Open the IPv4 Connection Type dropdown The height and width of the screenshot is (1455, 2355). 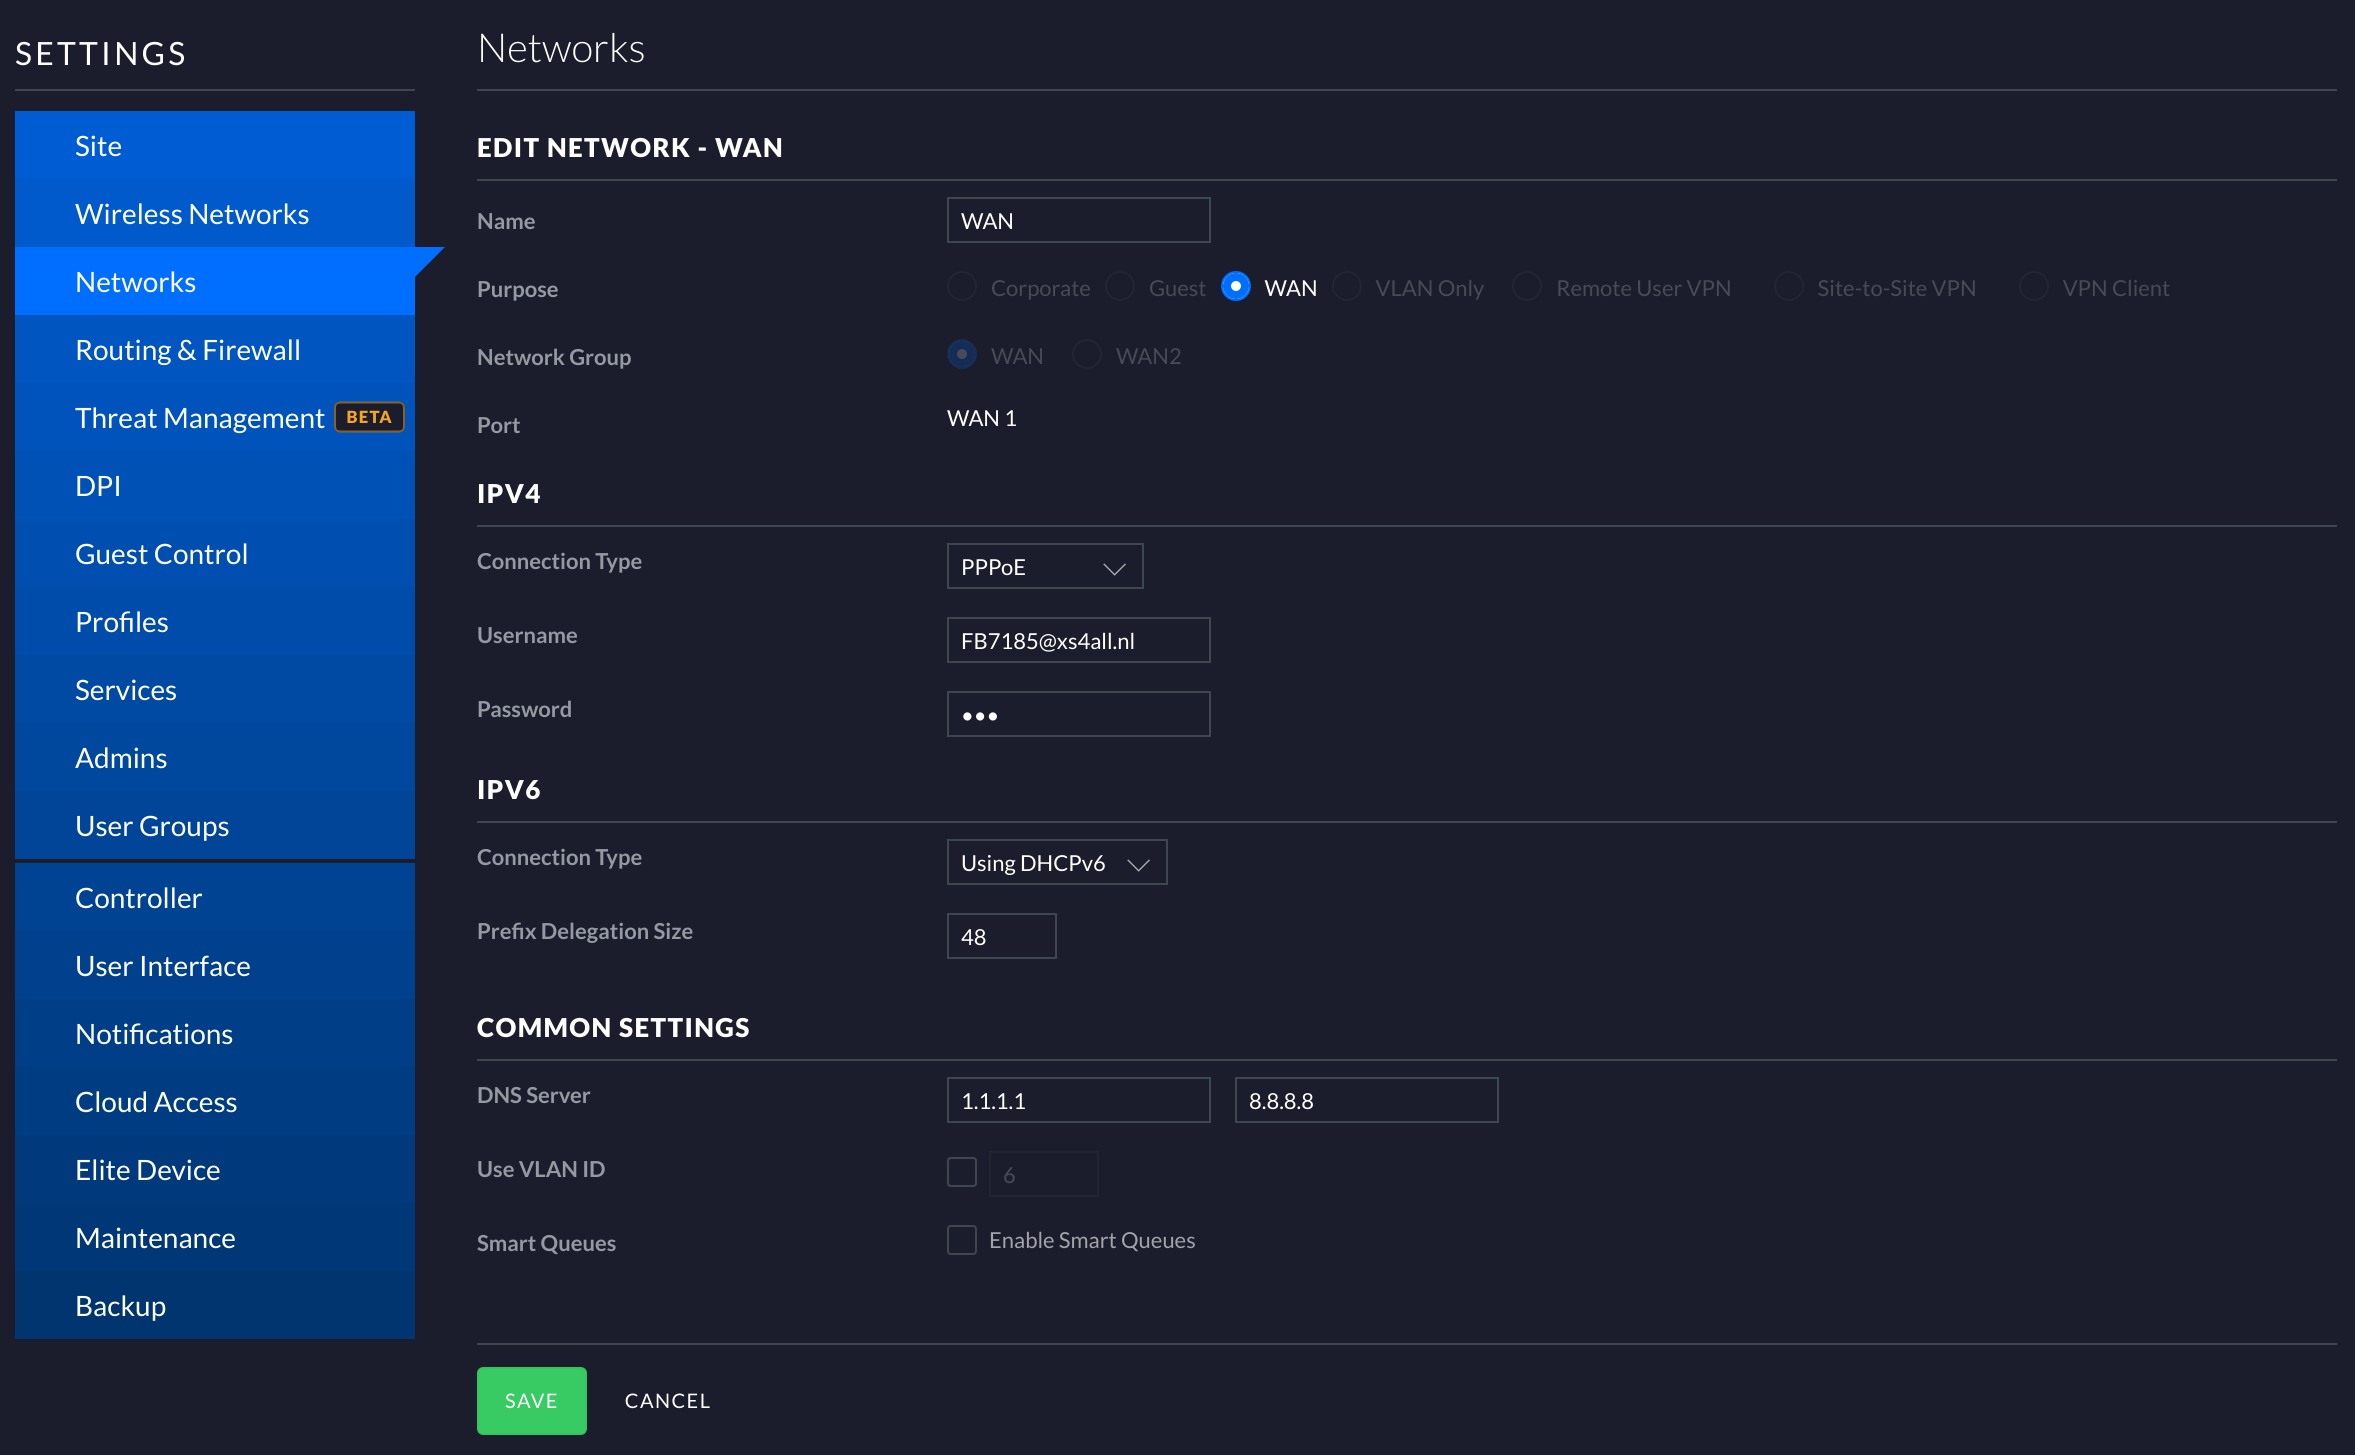[1044, 566]
